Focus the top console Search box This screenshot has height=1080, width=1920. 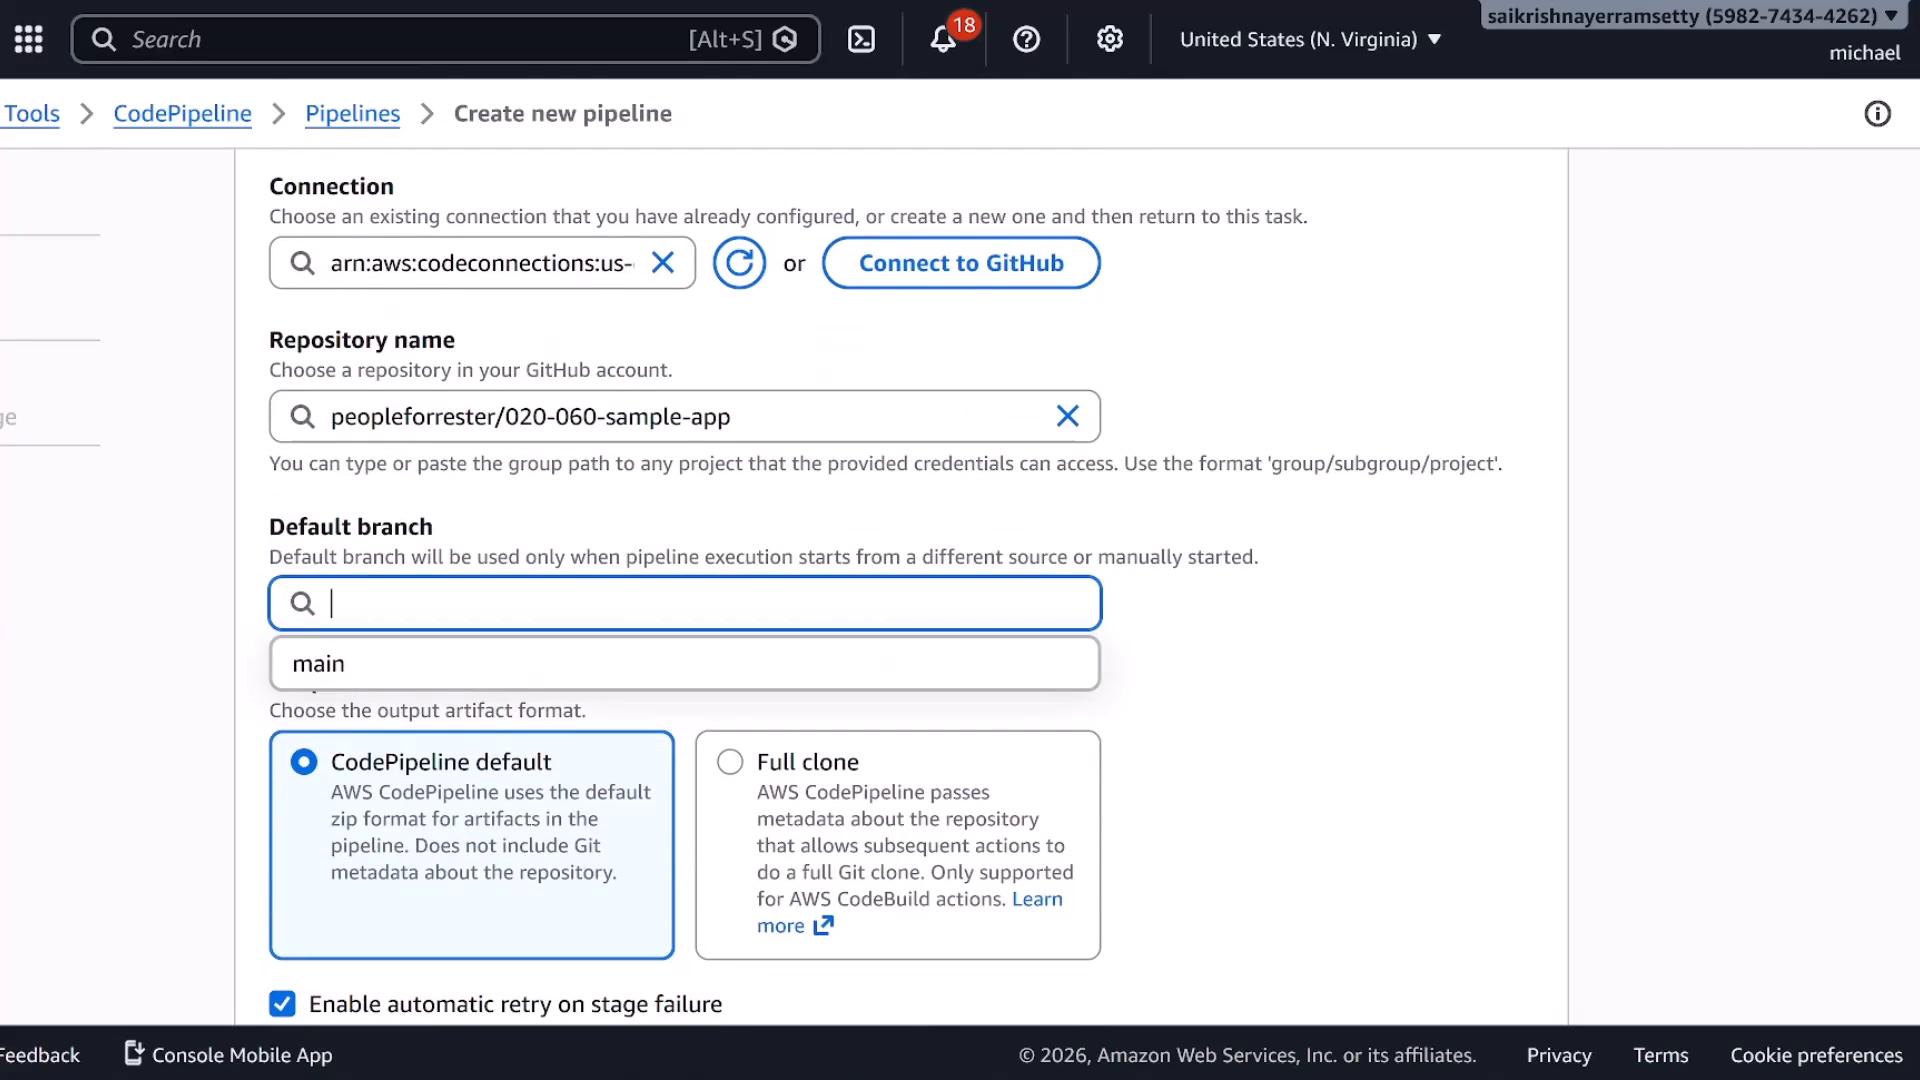click(445, 39)
